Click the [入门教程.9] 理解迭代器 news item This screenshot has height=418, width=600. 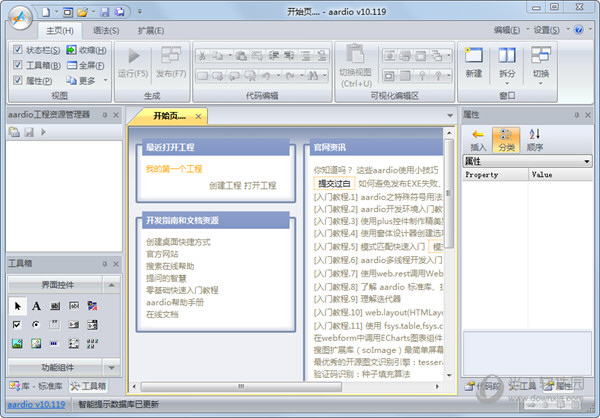click(x=357, y=299)
